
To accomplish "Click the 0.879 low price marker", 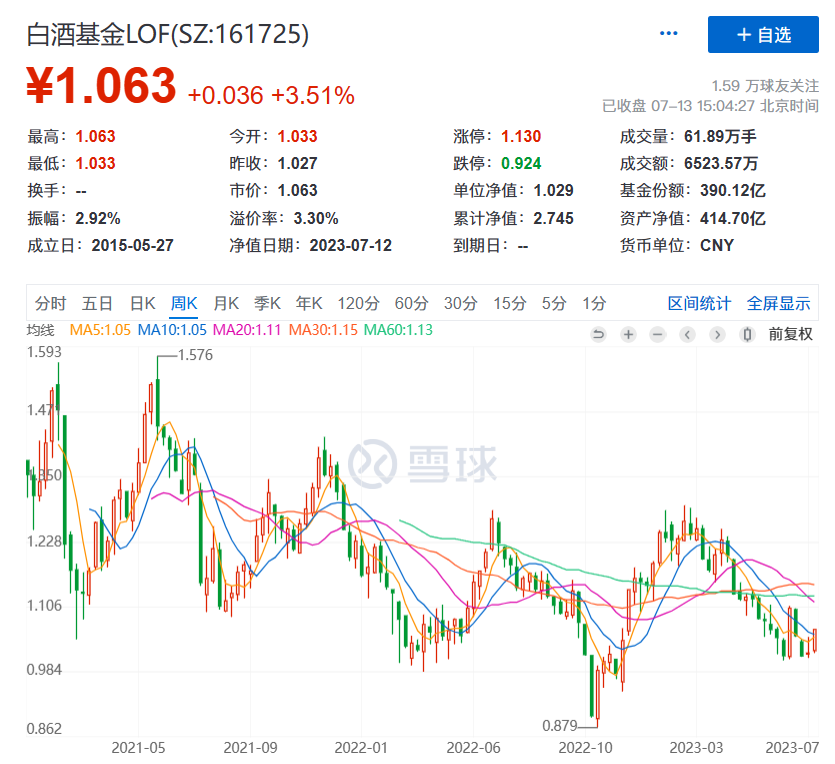I will [x=560, y=726].
